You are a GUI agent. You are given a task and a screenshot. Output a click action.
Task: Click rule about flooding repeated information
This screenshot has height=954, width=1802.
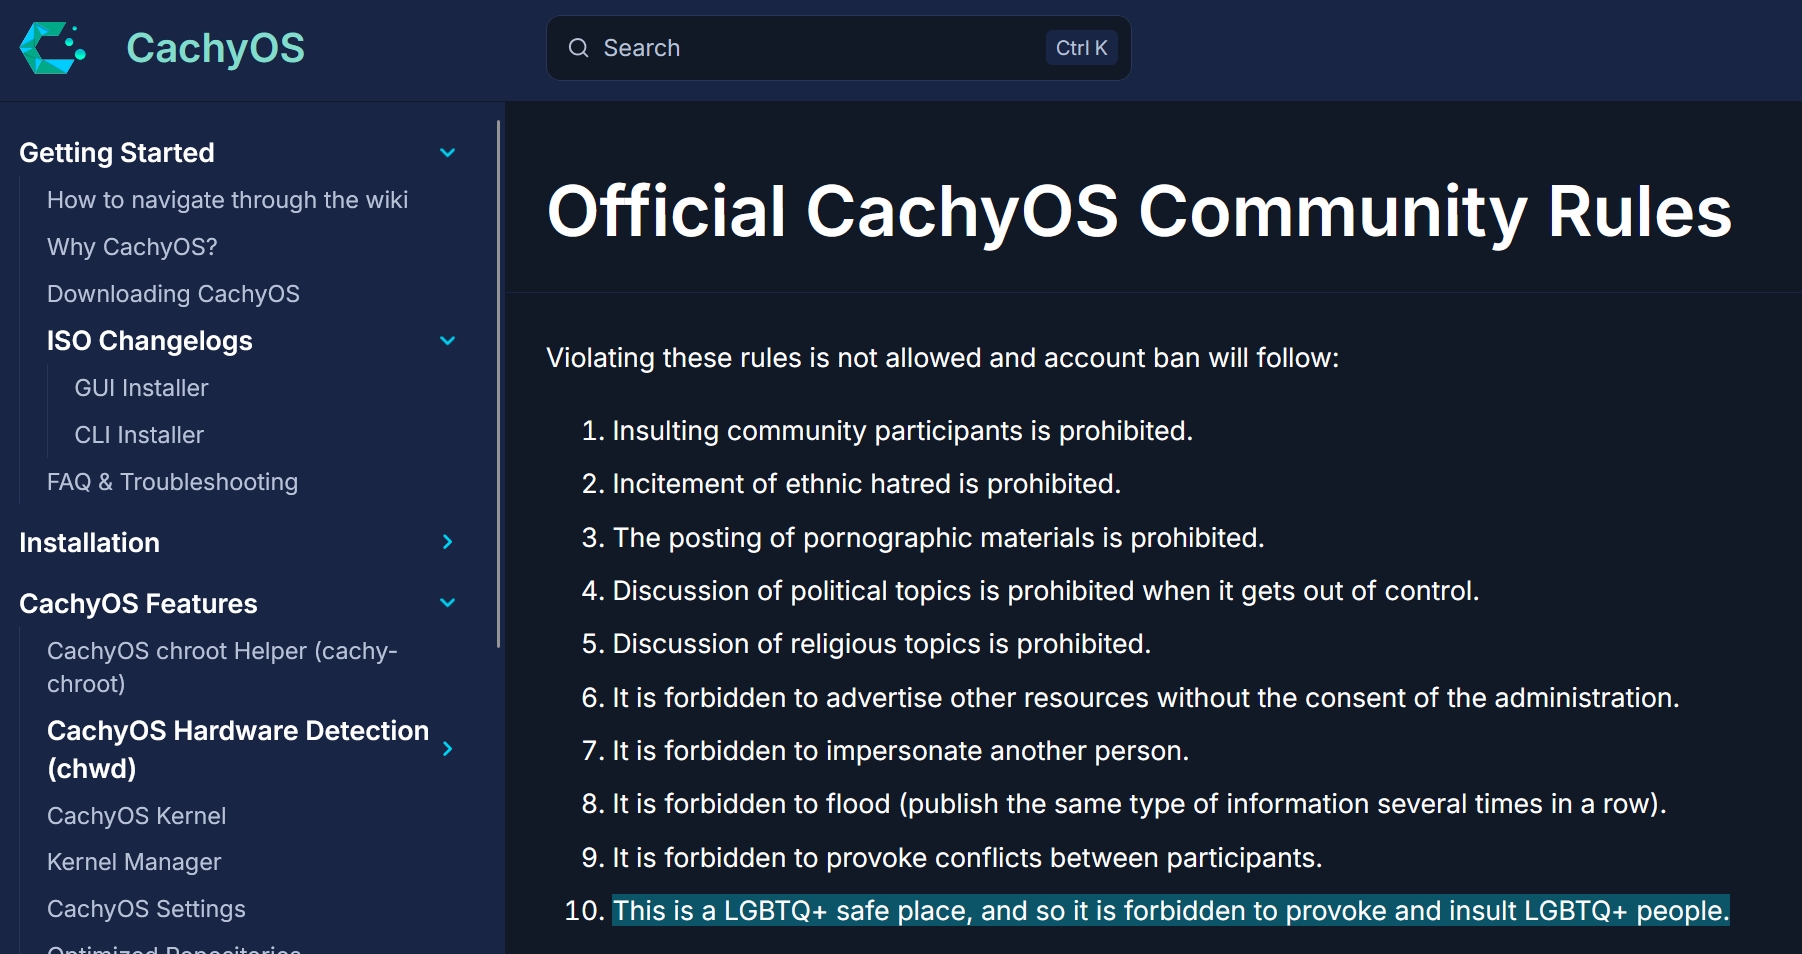coord(1139,804)
